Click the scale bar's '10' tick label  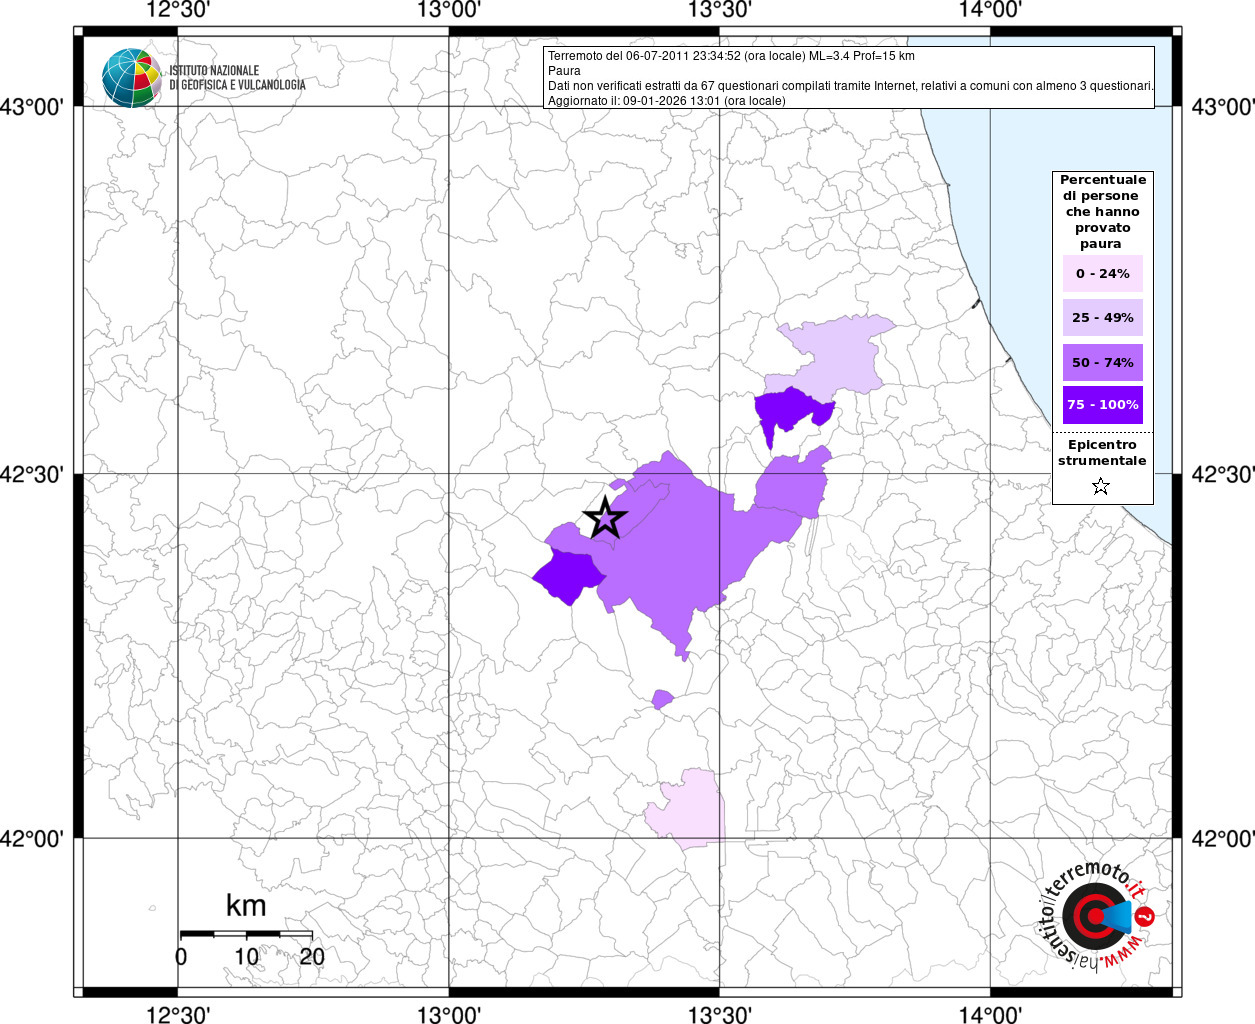(x=246, y=956)
